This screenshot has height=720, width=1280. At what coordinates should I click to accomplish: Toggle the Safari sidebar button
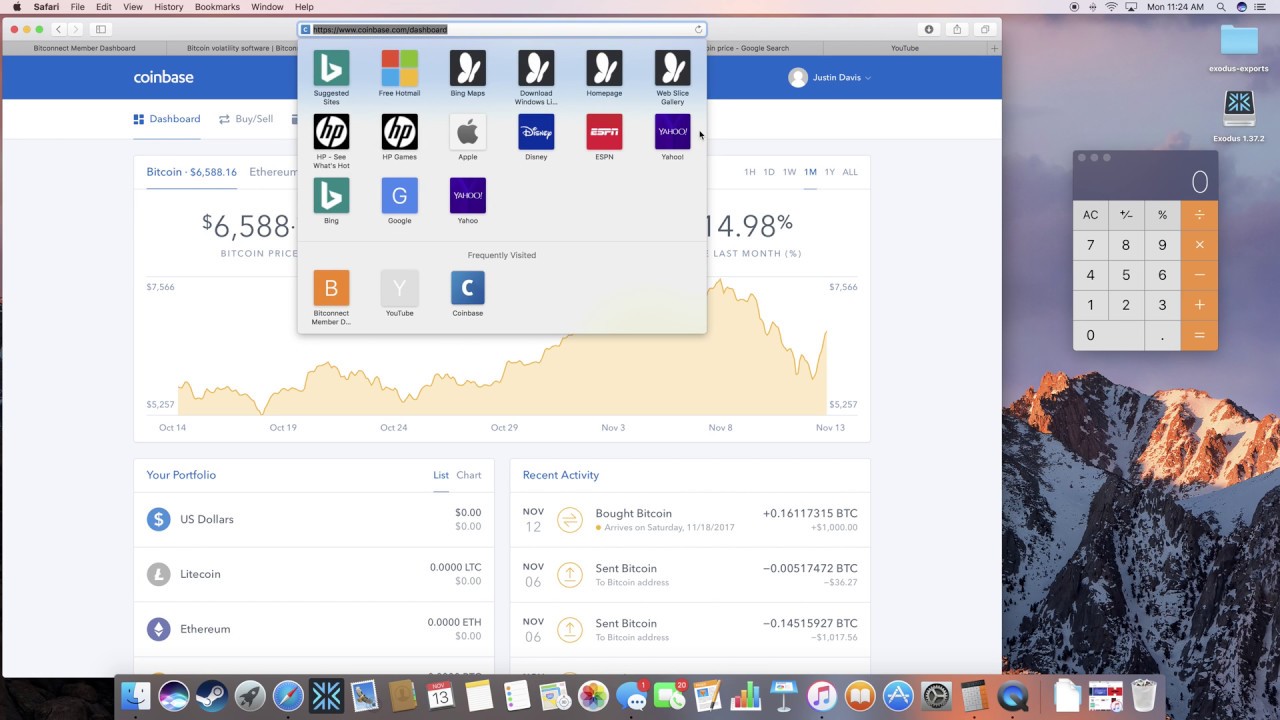coord(101,29)
